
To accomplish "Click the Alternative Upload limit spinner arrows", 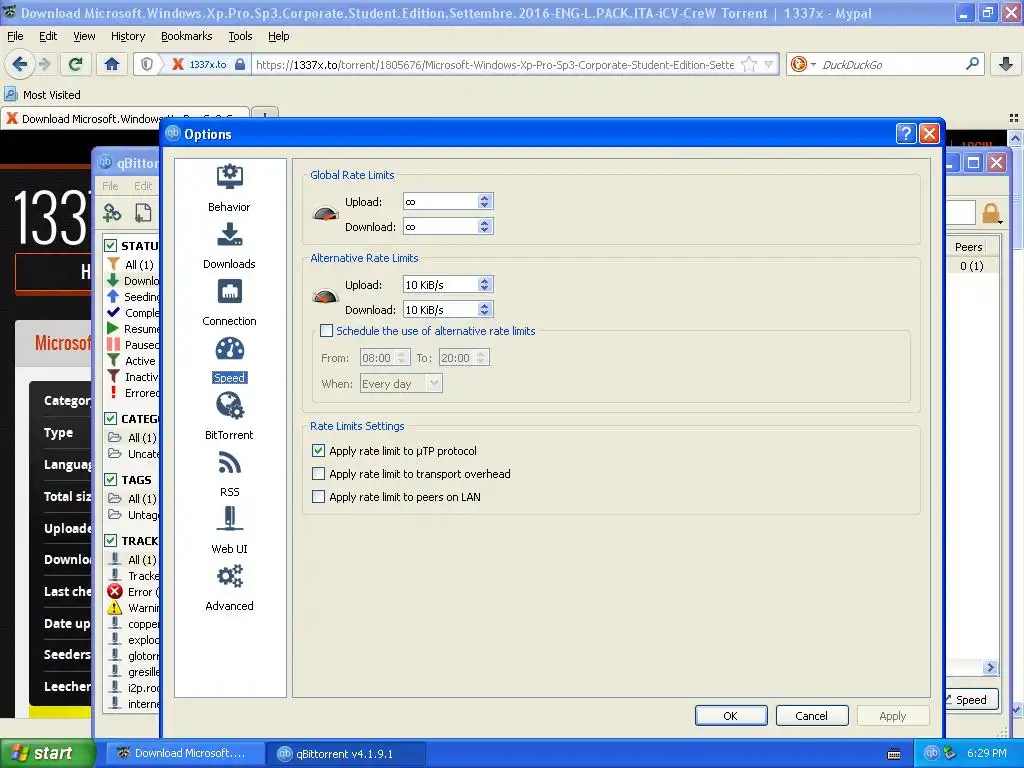I will pyautogui.click(x=484, y=284).
